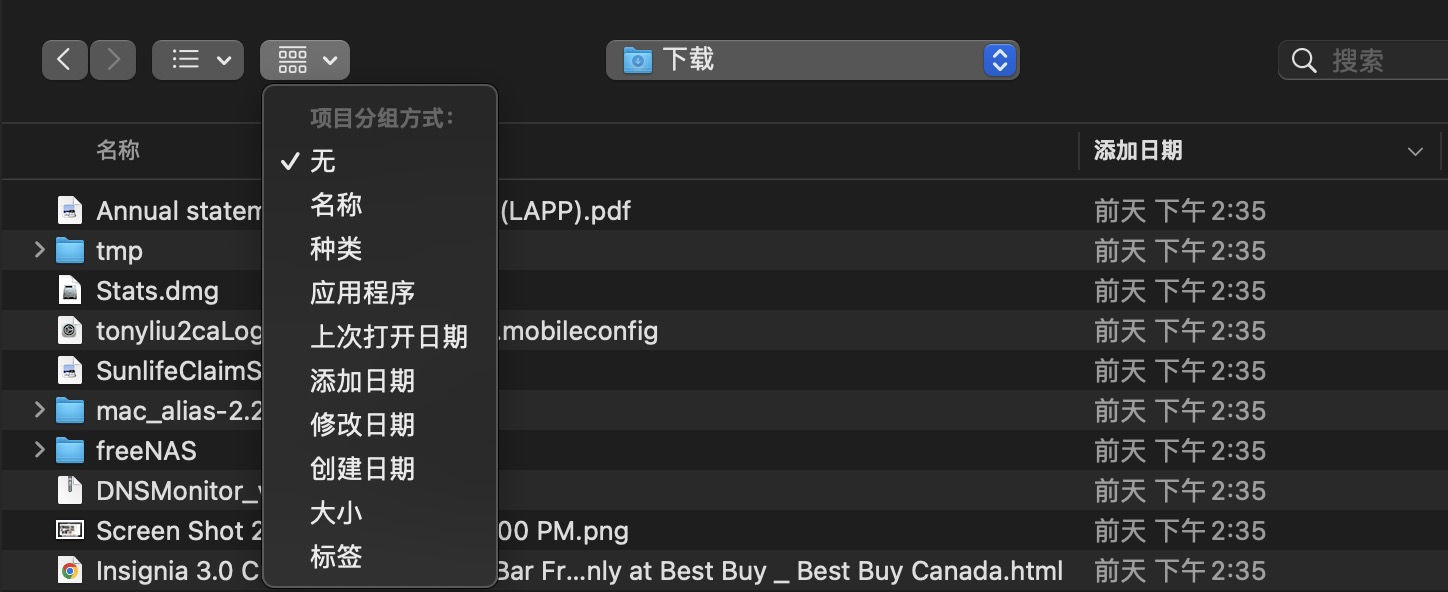Click the date cell in Stats.dmg row
Viewport: 1448px width, 592px height.
[1180, 291]
